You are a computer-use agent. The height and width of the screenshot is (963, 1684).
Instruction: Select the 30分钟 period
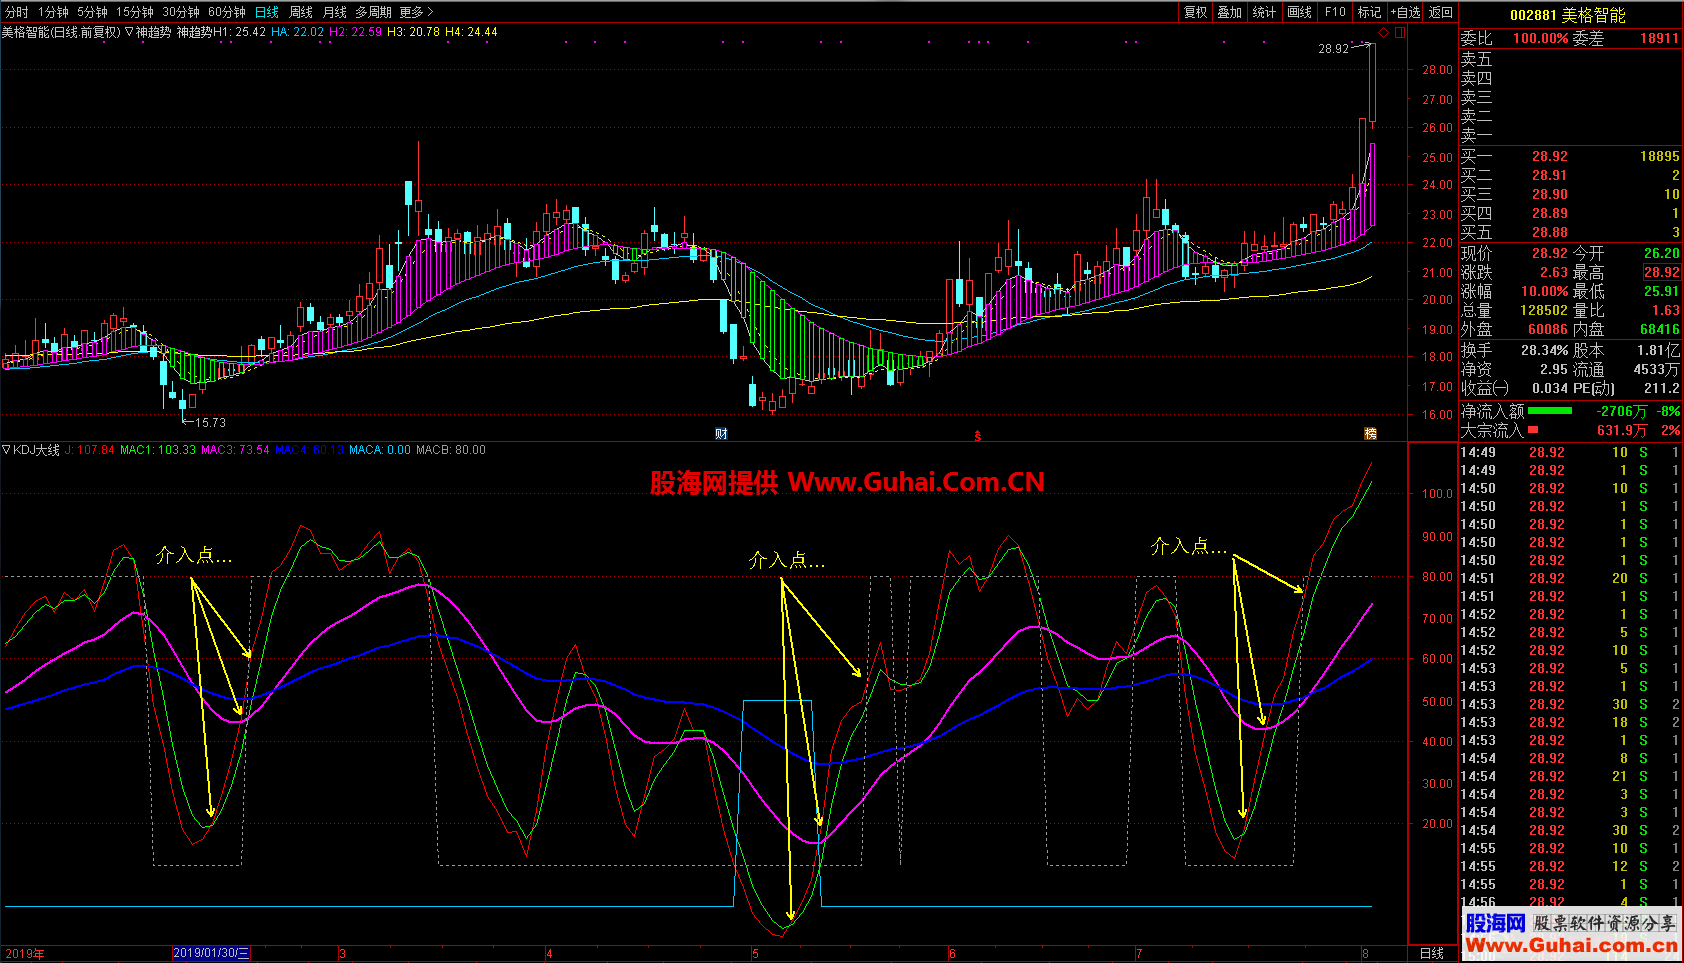point(181,12)
